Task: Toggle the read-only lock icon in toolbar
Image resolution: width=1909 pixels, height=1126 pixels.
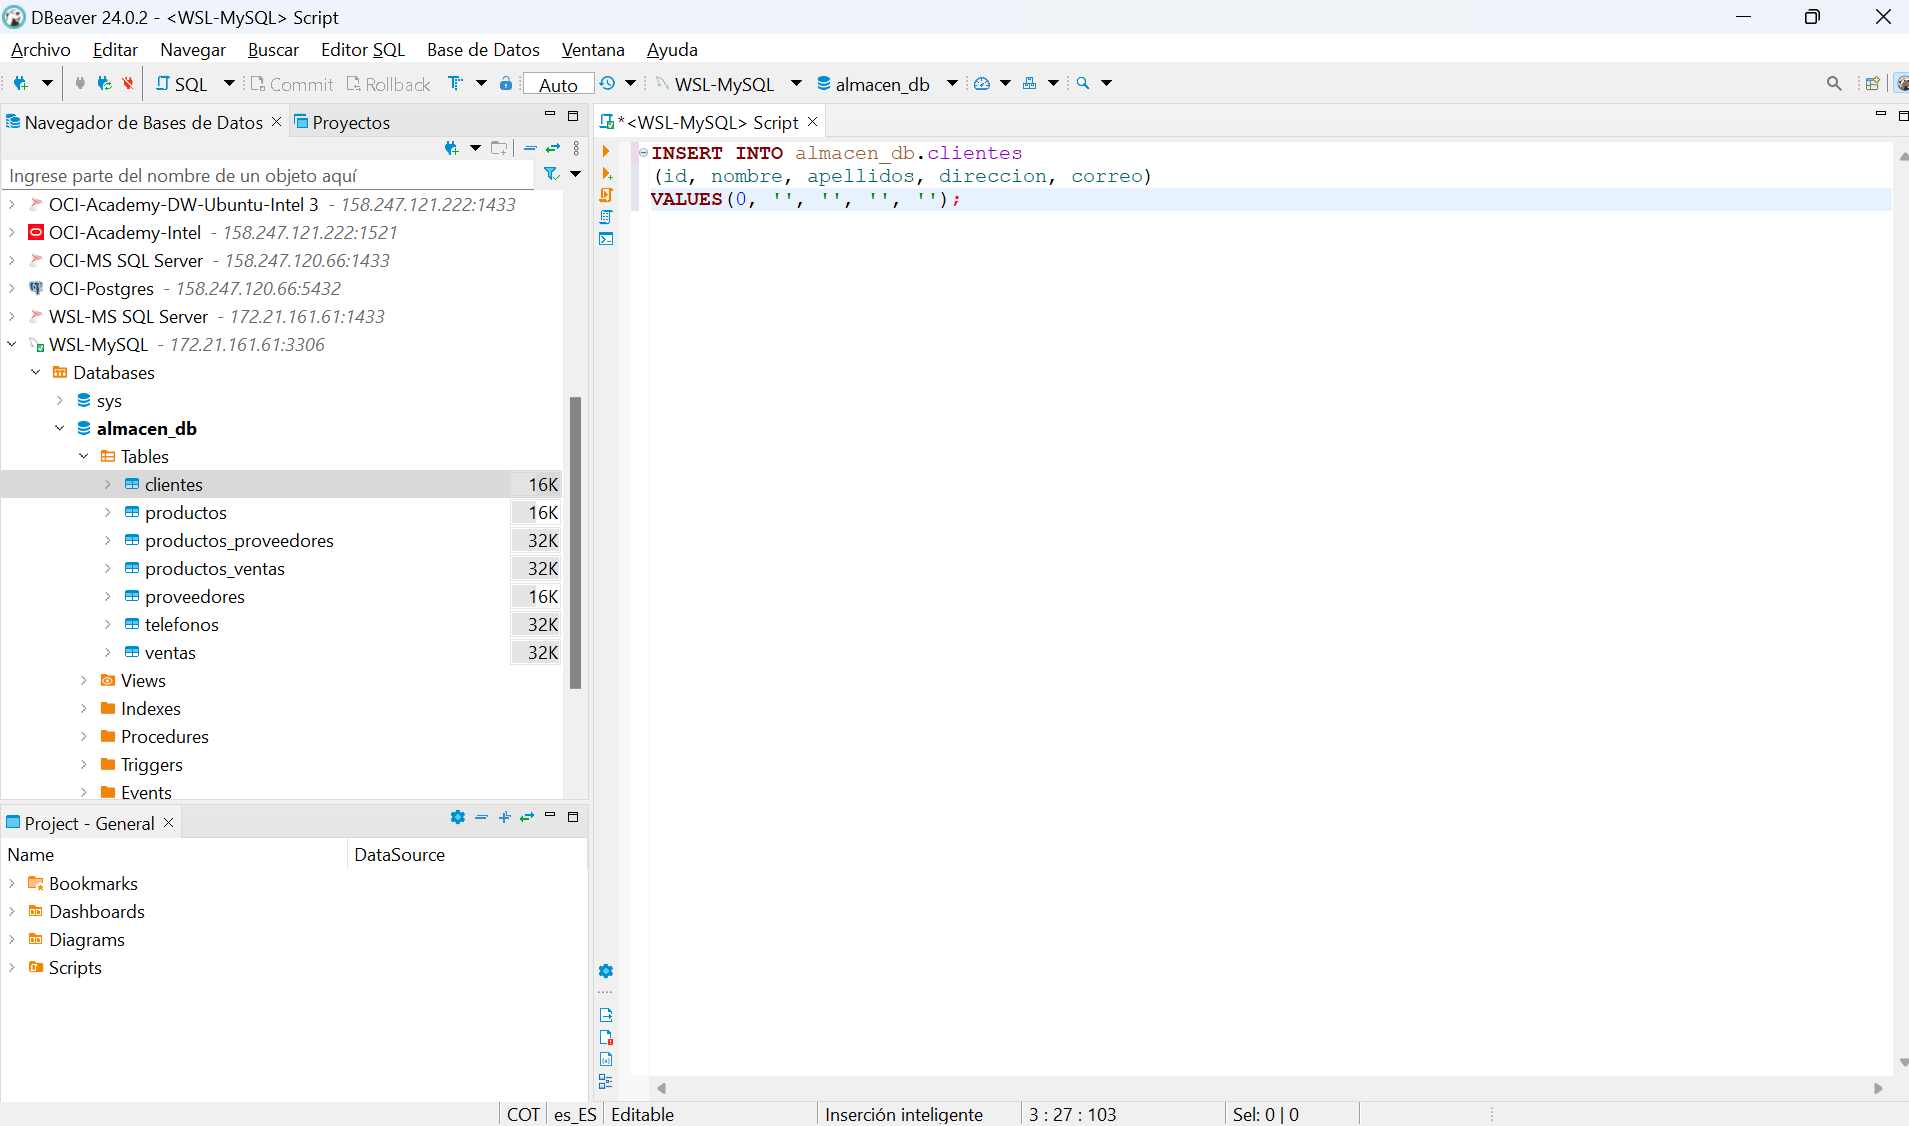Action: 506,84
